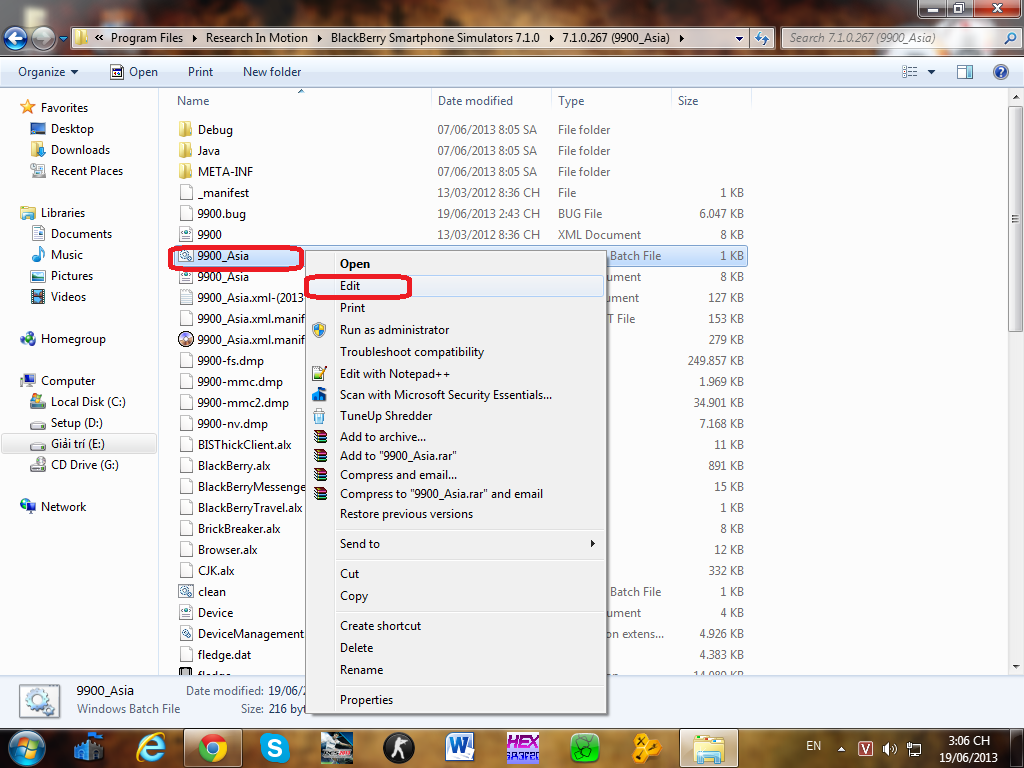Open the HEX editor taskbar icon

(x=522, y=748)
